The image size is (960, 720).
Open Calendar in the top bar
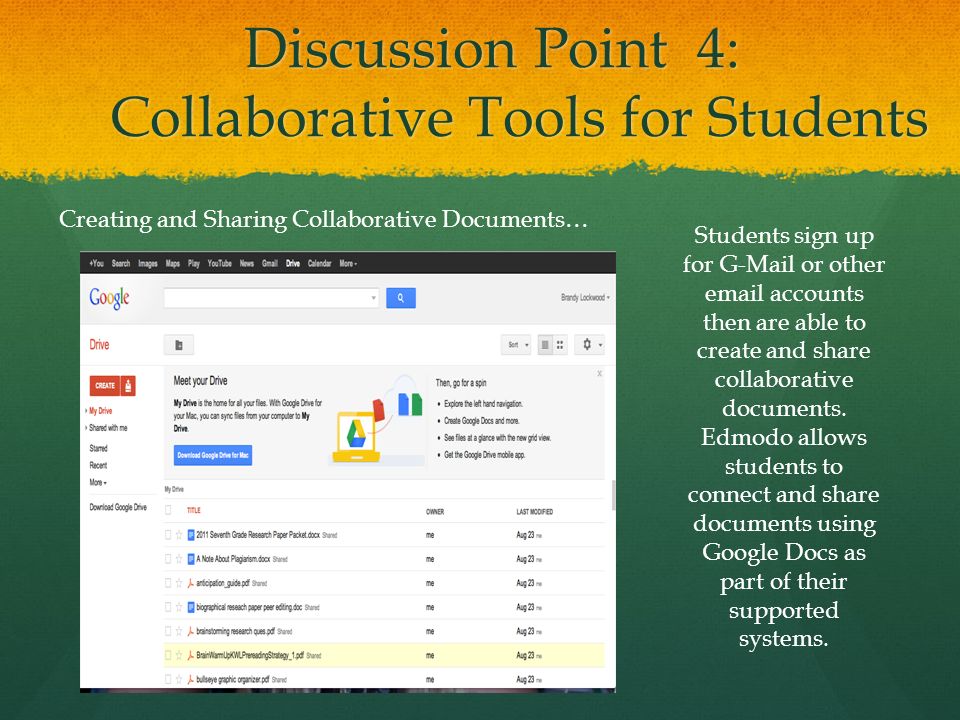click(x=319, y=264)
